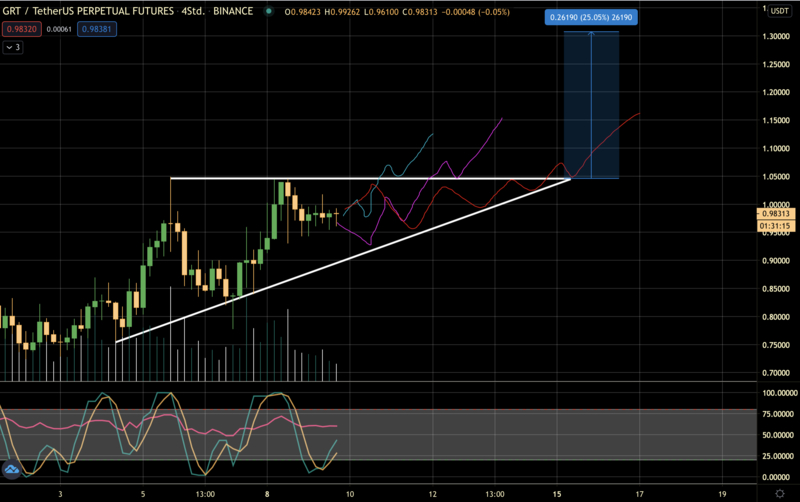This screenshot has width=800, height=502.
Task: Open the USDT currency selector
Action: [x=780, y=11]
